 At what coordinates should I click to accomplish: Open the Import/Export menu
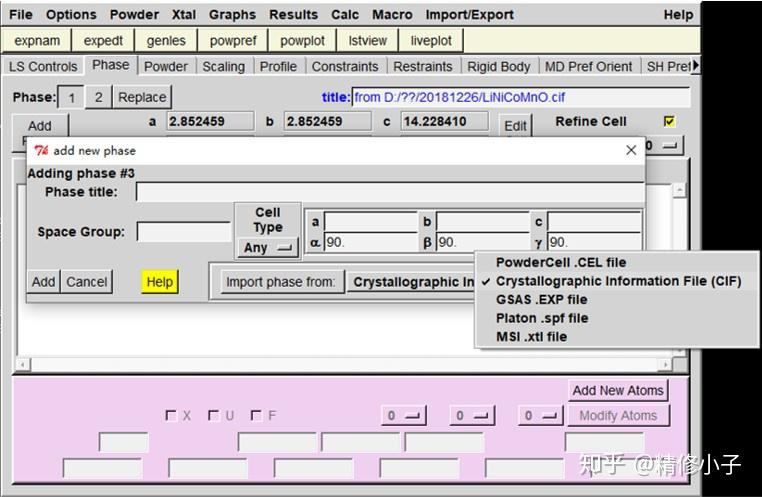tap(469, 15)
